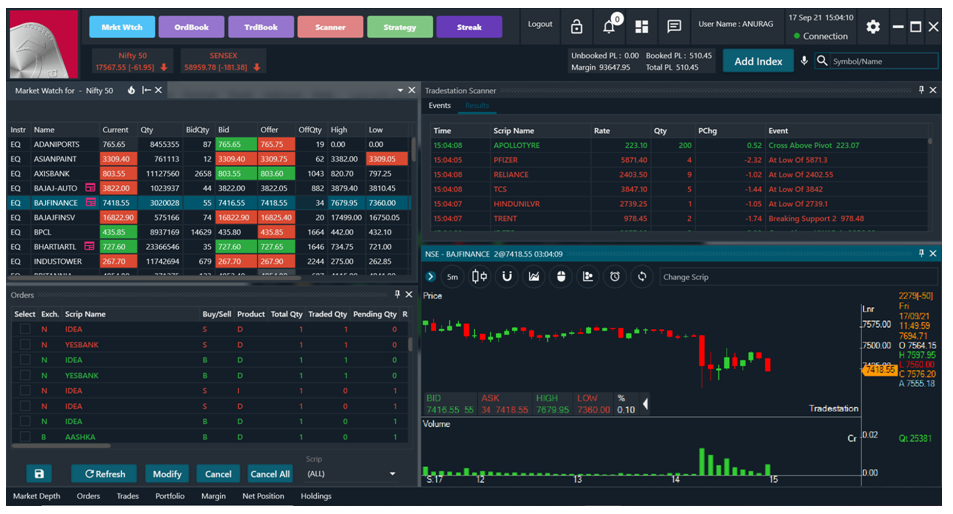
Task: Open the 5m chart timeframe selector
Action: pos(452,277)
